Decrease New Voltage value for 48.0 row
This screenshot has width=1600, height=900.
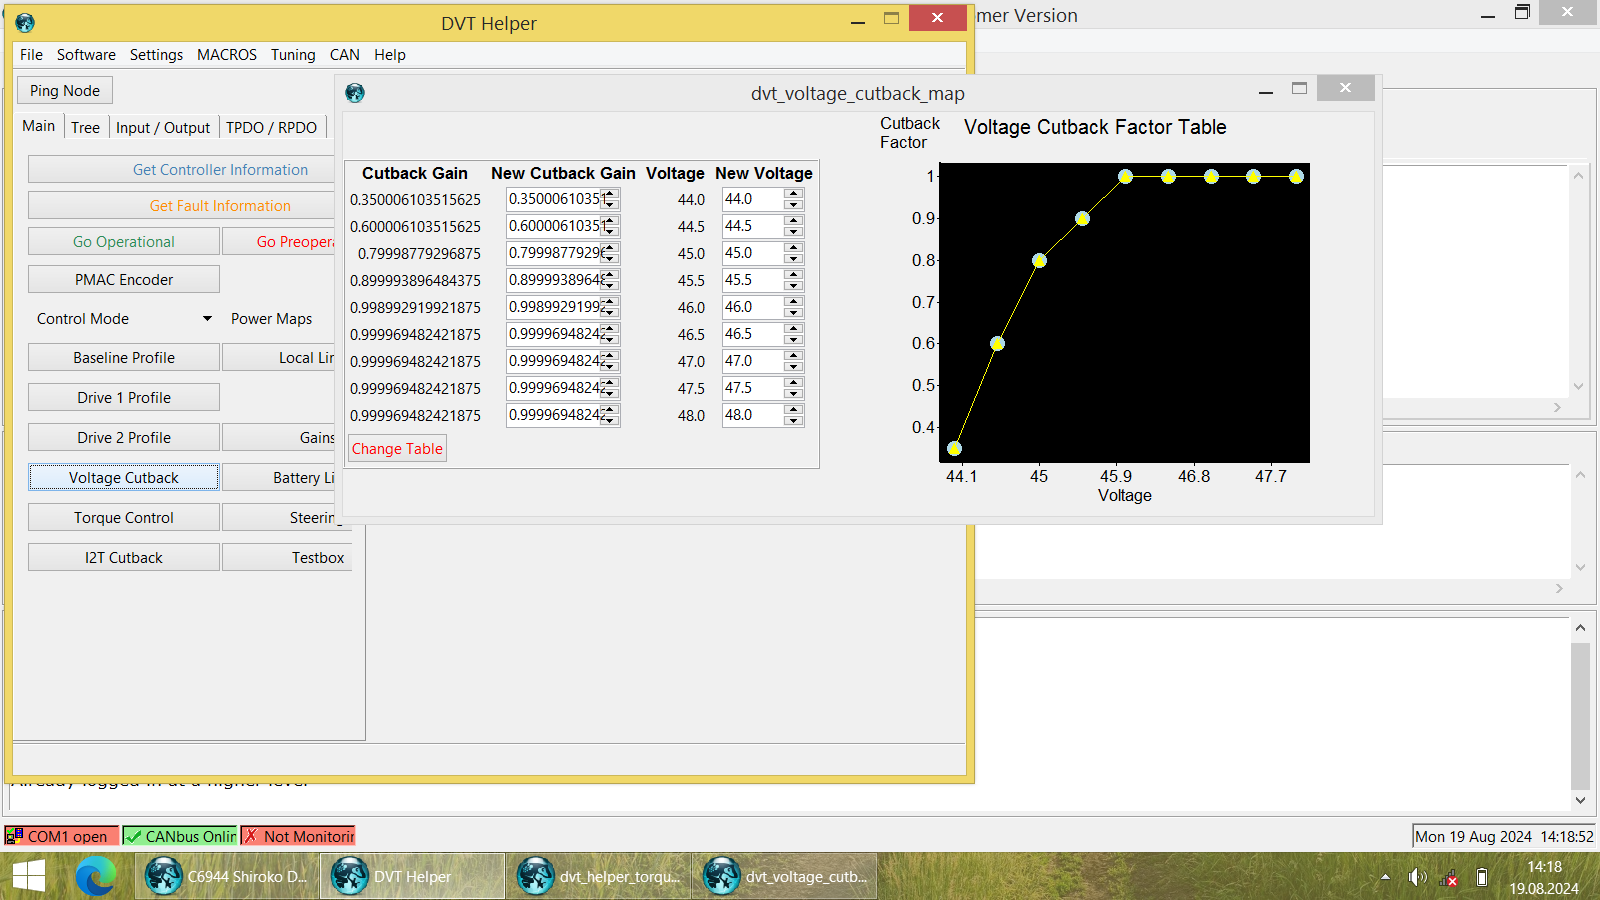pyautogui.click(x=794, y=421)
